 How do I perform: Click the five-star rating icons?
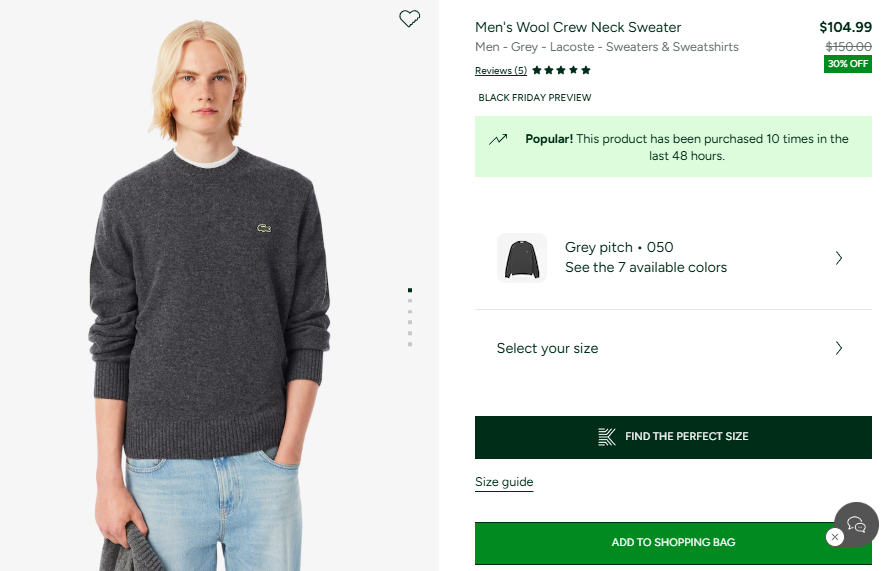click(x=561, y=71)
